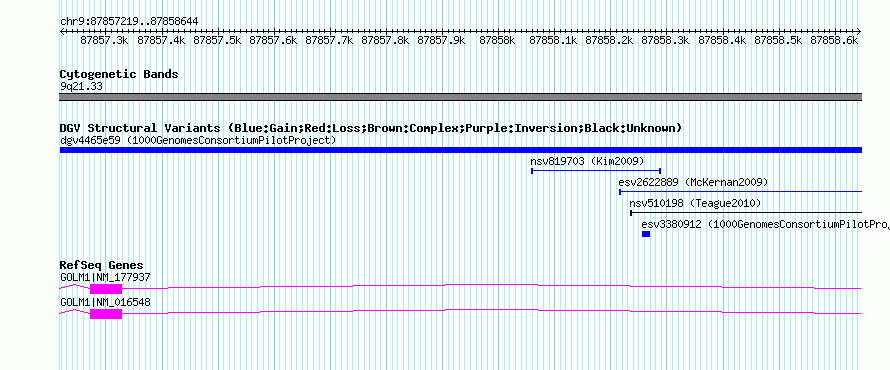The height and width of the screenshot is (370, 890).
Task: Click the GOLM1 NM_016548 magenta exon box
Action: [106, 314]
